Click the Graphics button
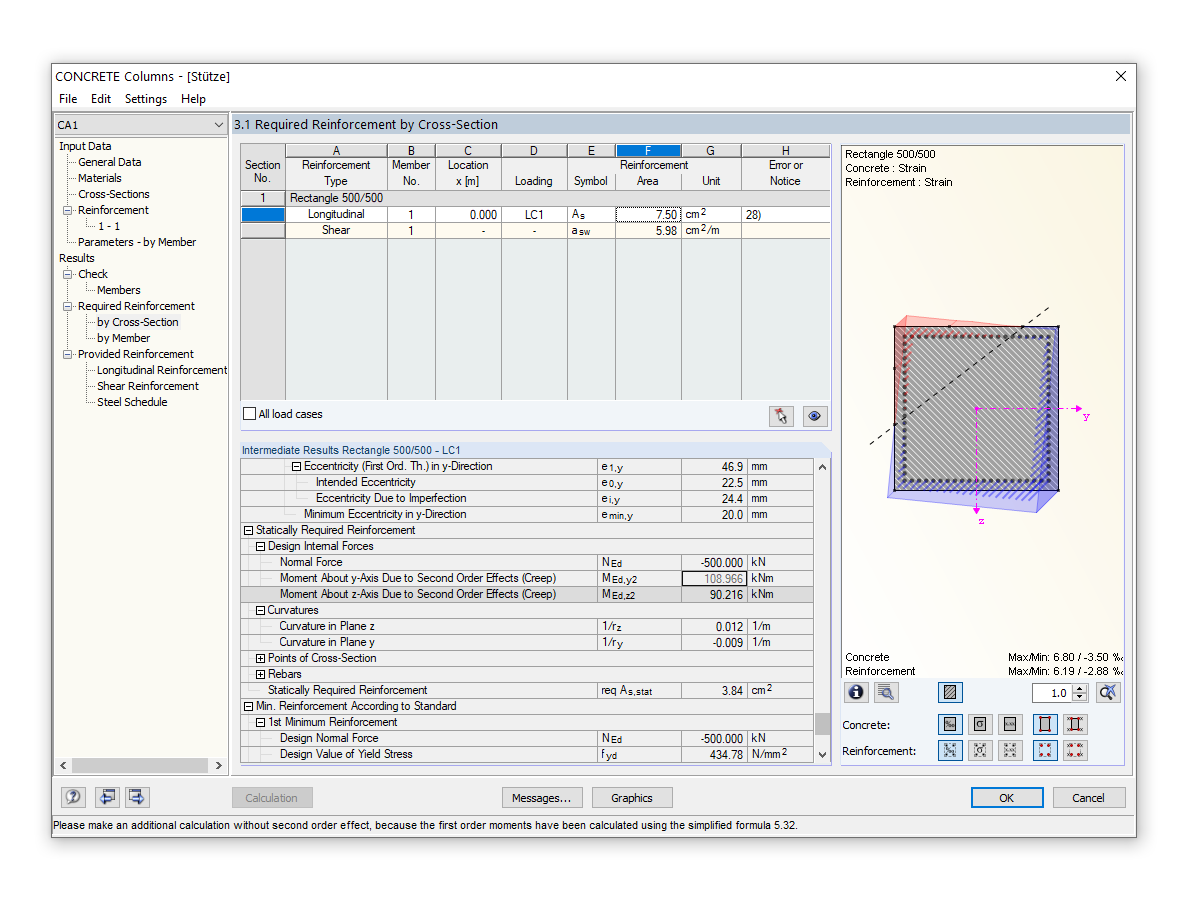Image resolution: width=1200 pixels, height=900 pixels. point(632,798)
